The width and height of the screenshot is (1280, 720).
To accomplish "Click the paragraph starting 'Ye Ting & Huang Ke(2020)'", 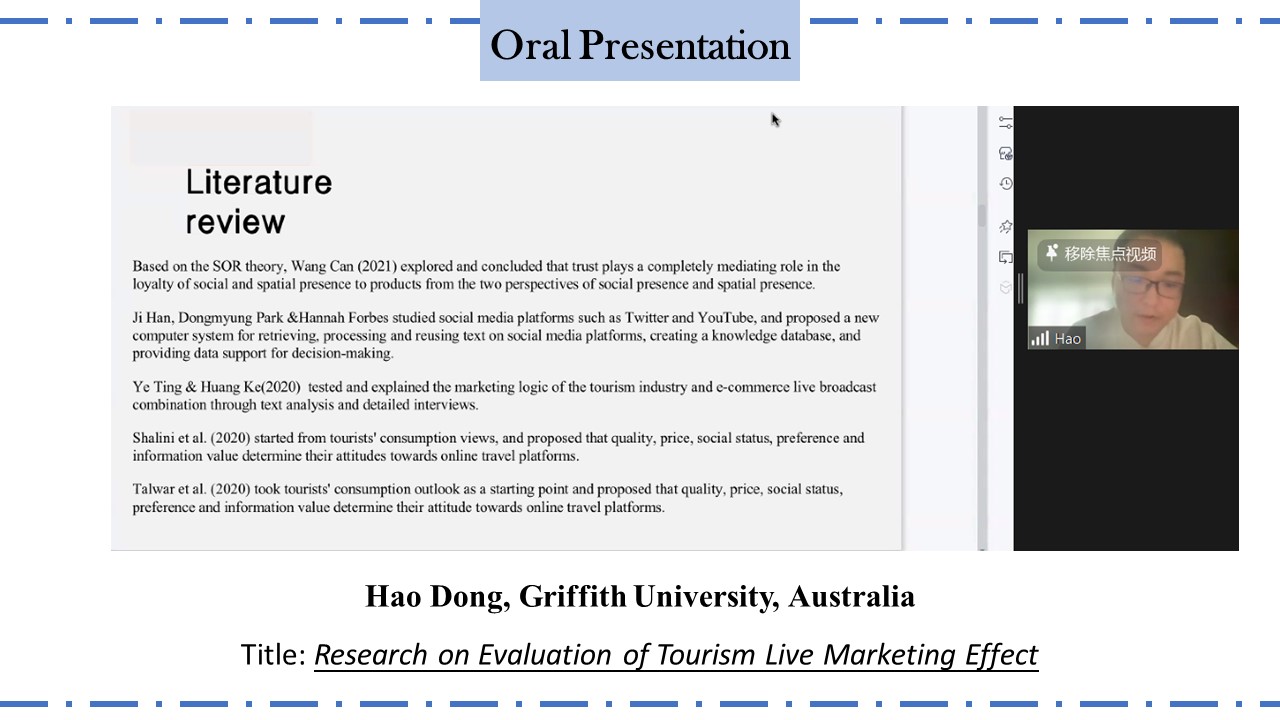I will click(504, 395).
